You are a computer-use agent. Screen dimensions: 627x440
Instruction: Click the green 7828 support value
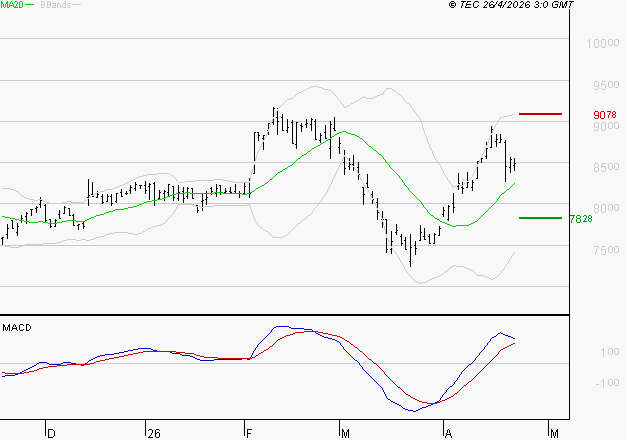click(581, 219)
